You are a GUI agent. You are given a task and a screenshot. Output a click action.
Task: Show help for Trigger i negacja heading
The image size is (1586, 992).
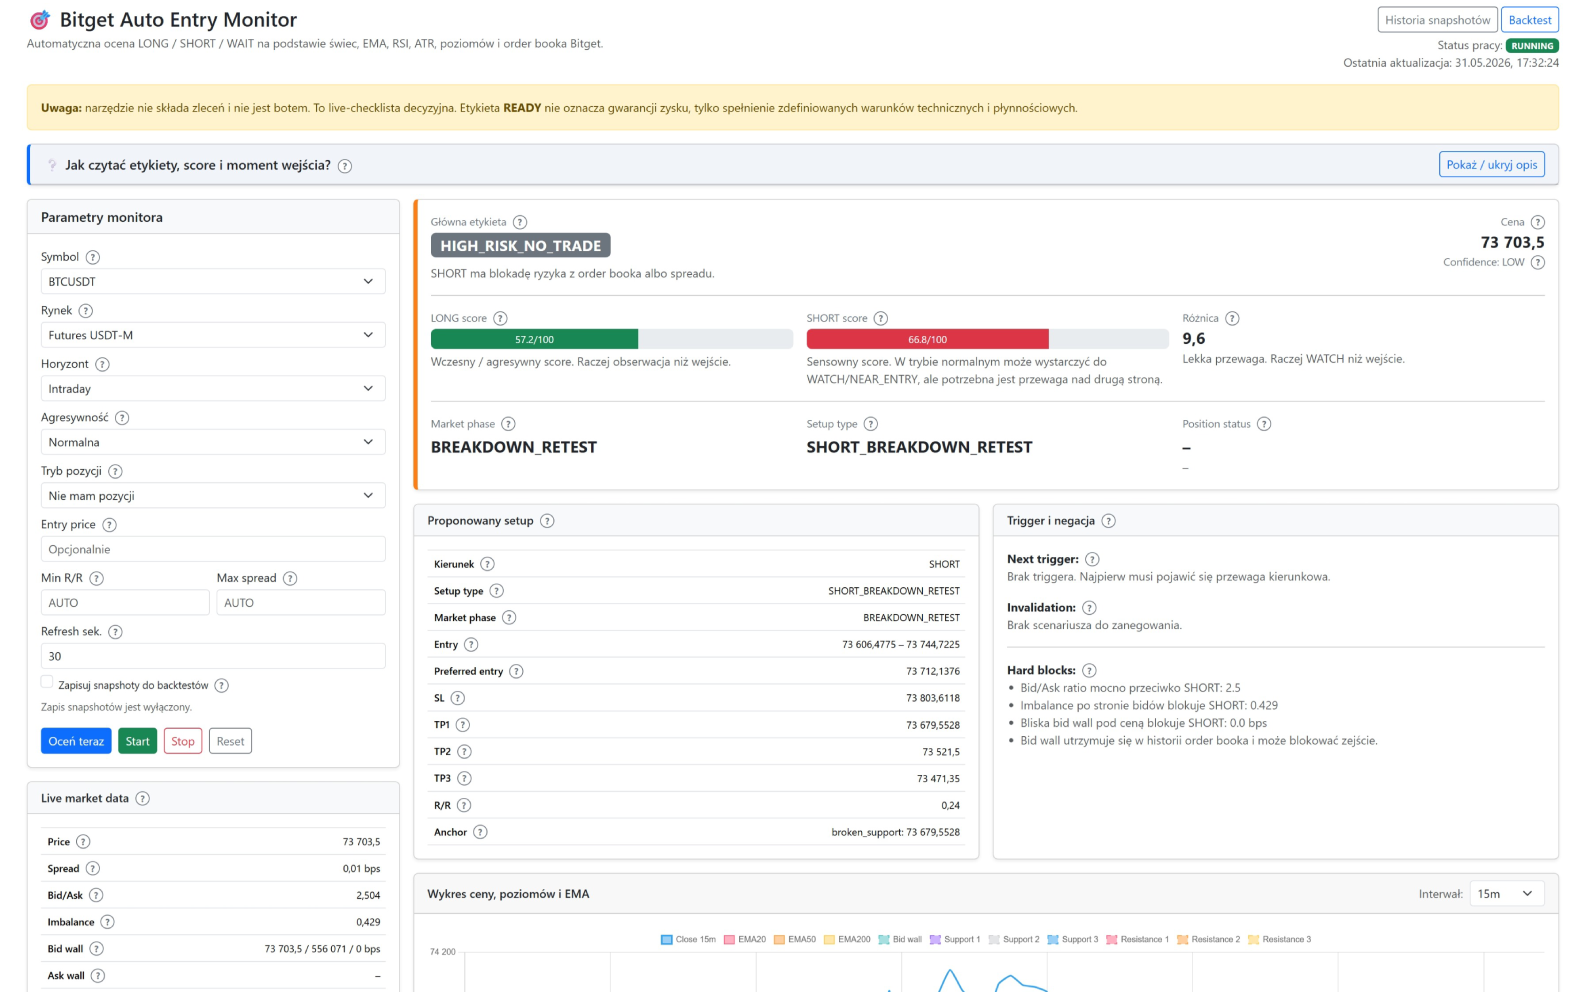coord(1108,521)
